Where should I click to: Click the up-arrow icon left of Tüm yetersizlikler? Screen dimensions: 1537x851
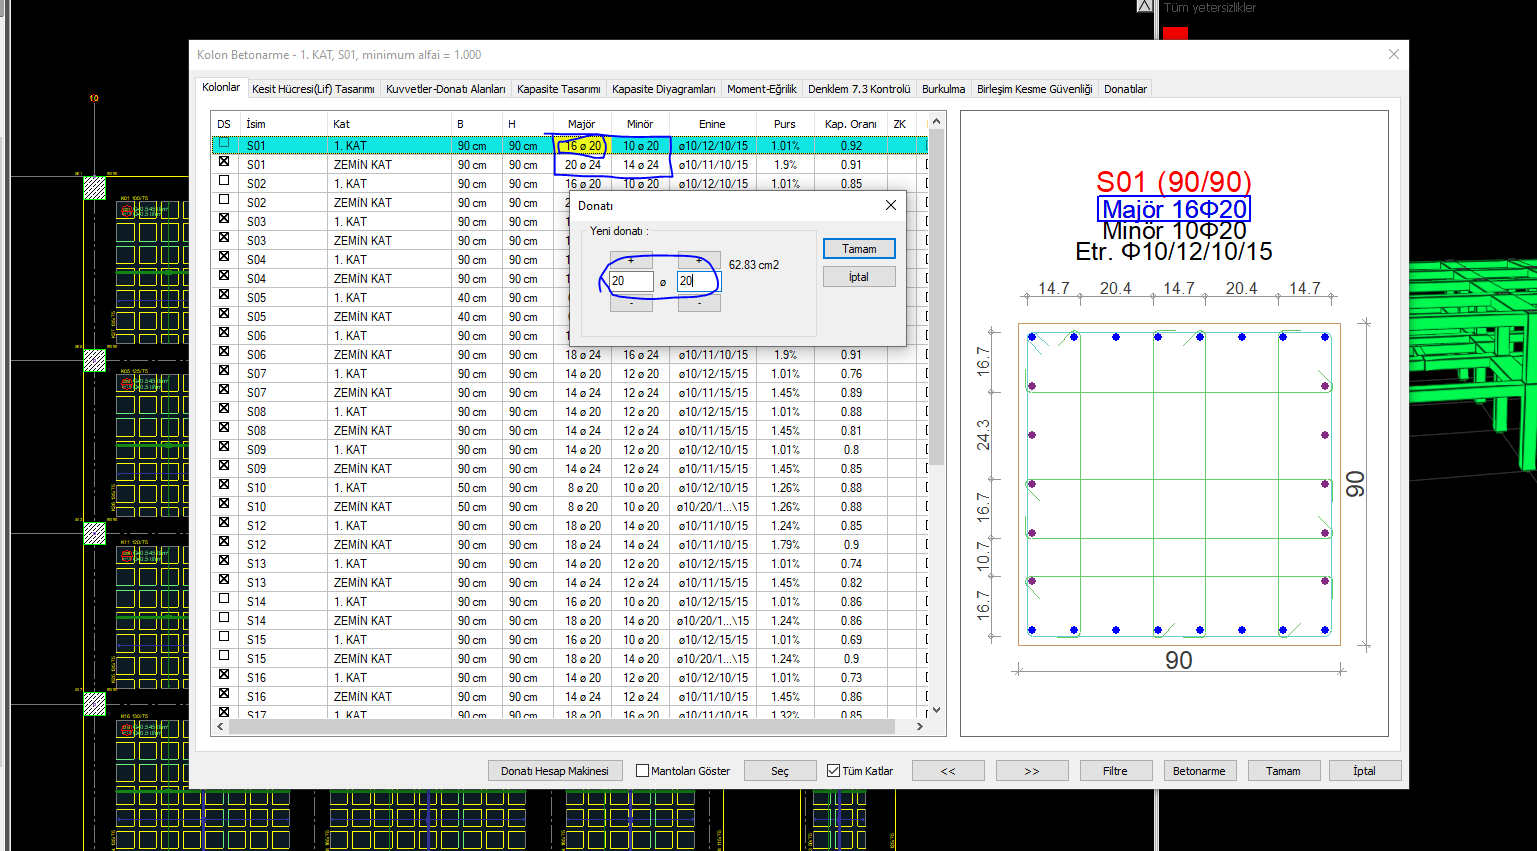[1145, 6]
